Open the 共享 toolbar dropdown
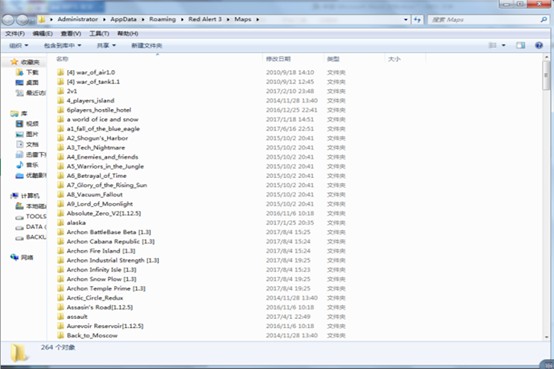This screenshot has width=554, height=369. (106, 45)
